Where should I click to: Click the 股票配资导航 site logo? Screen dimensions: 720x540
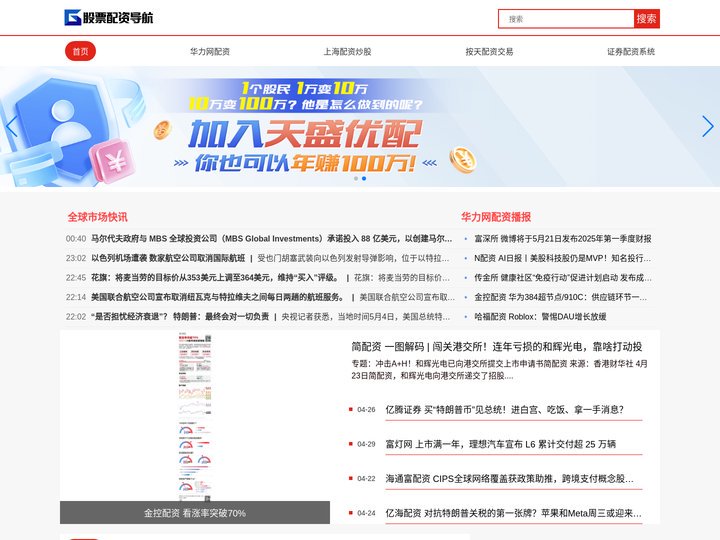pos(109,17)
